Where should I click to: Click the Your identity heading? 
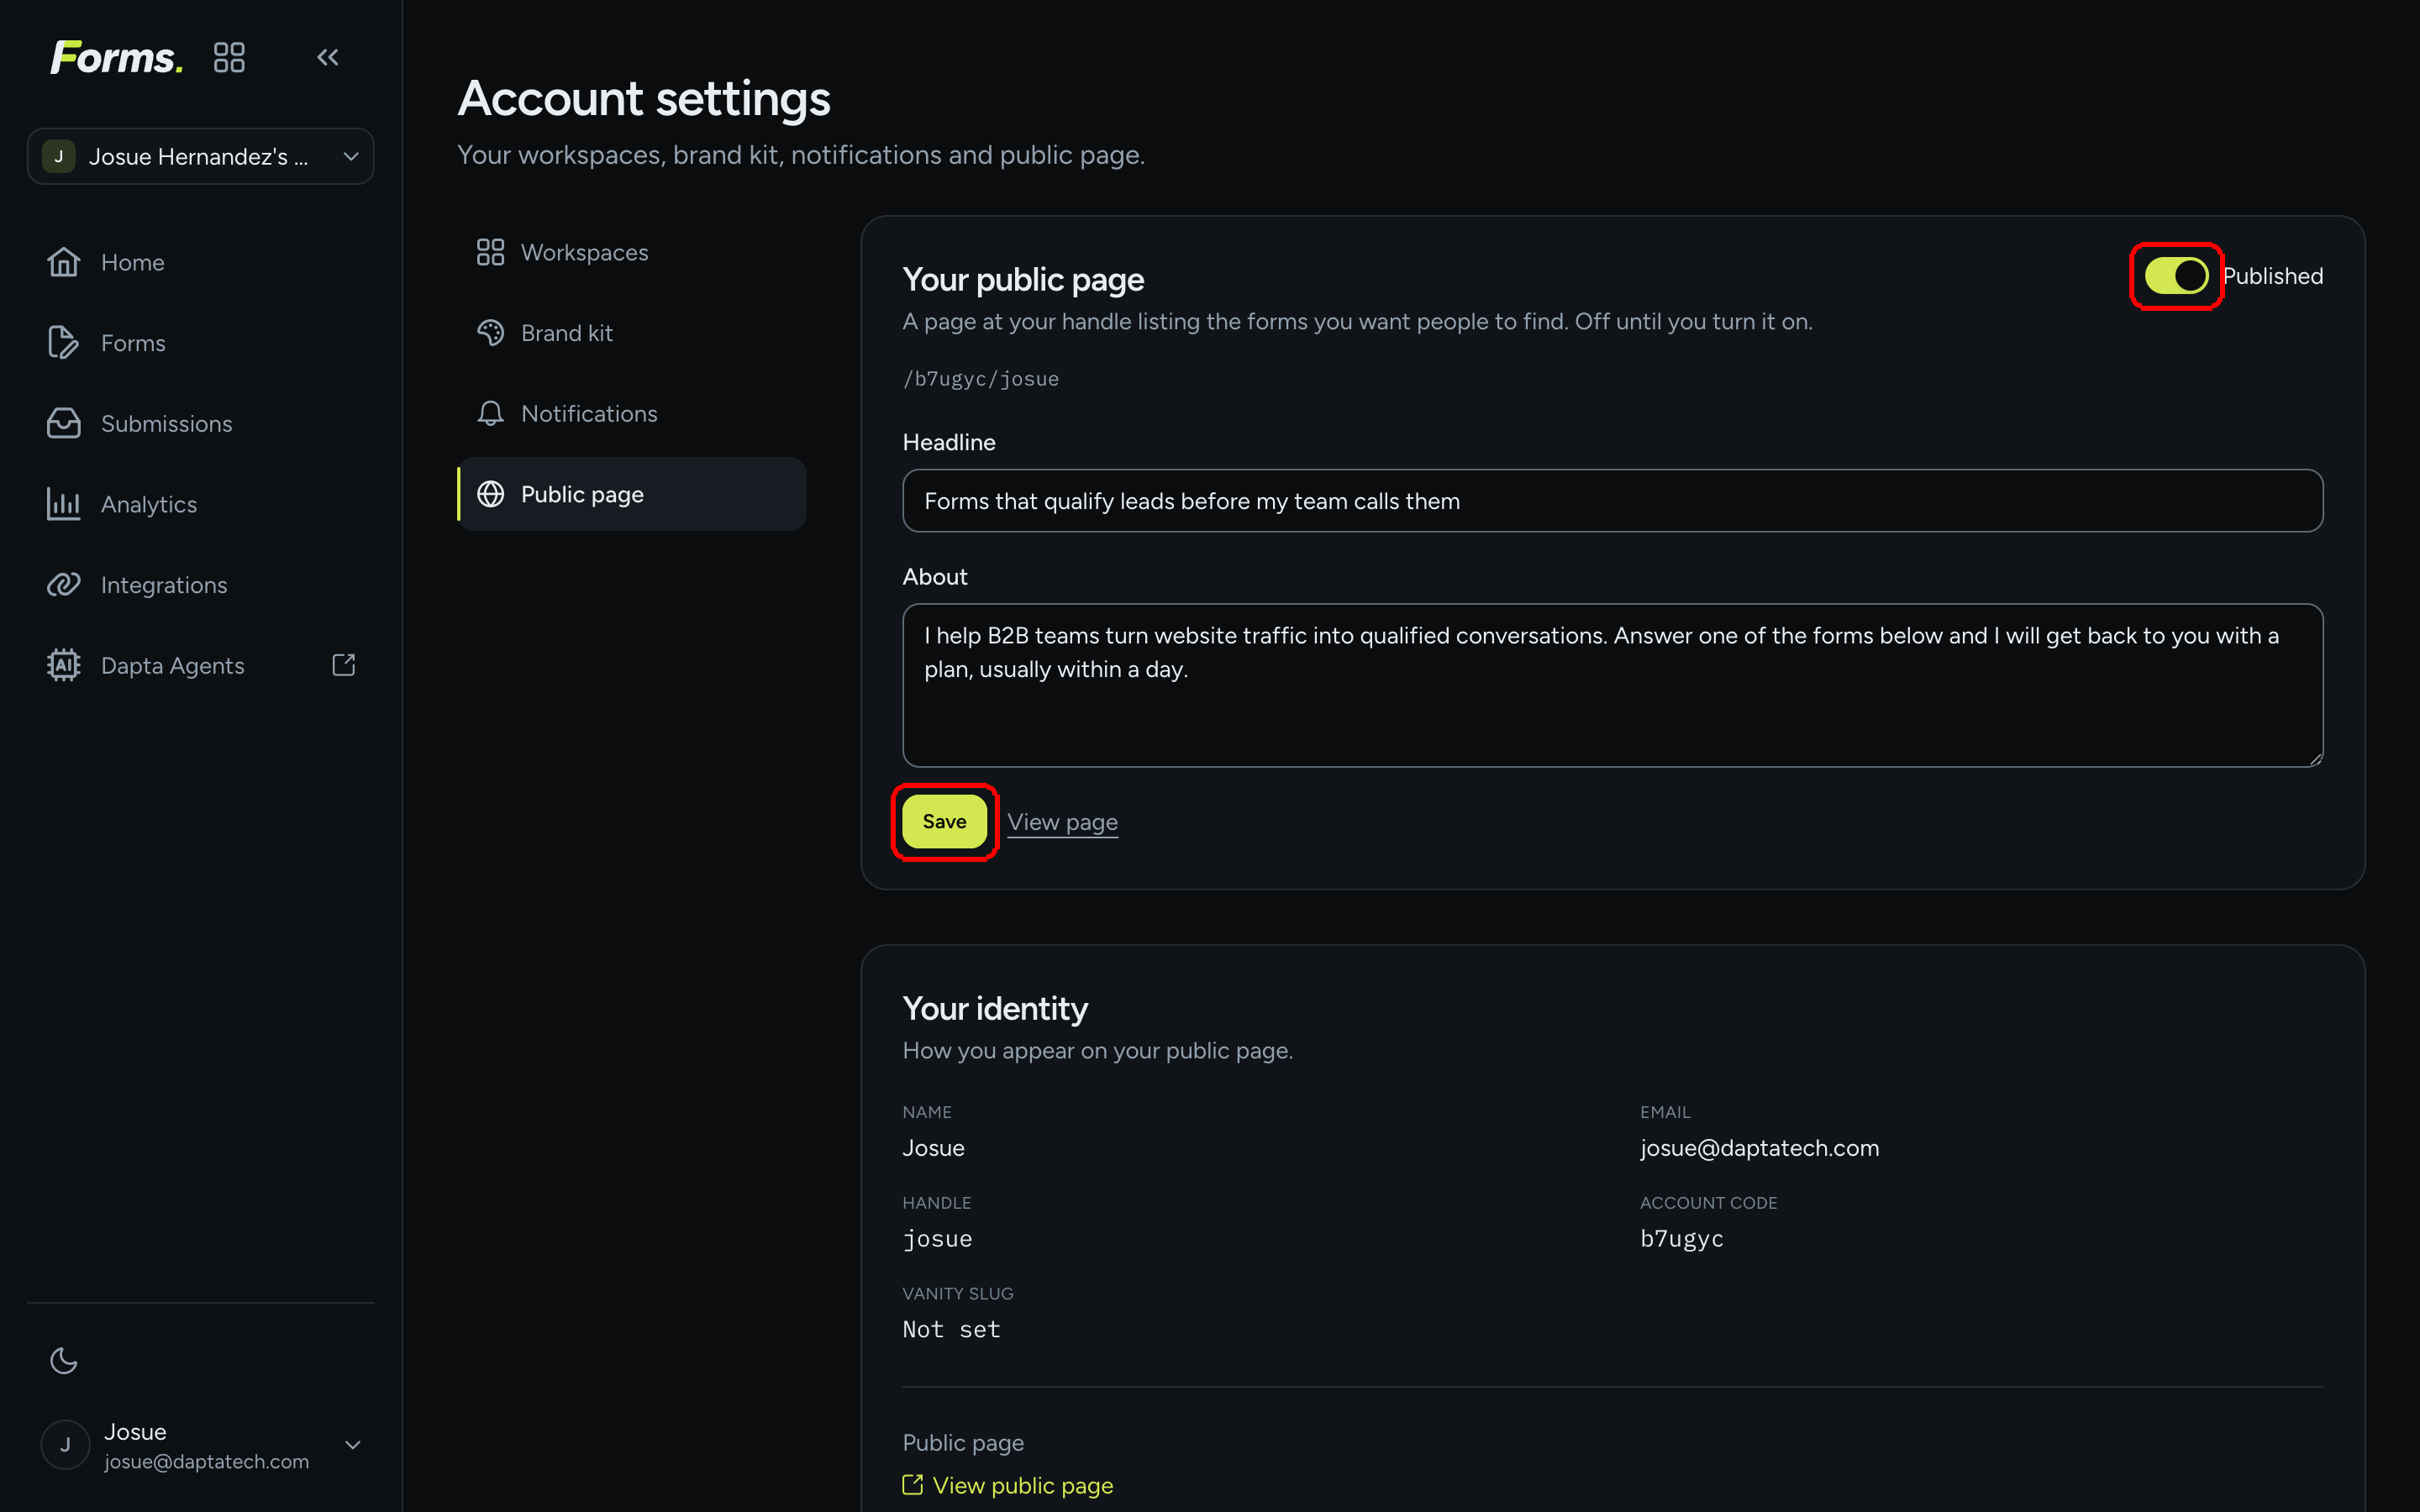click(995, 1009)
